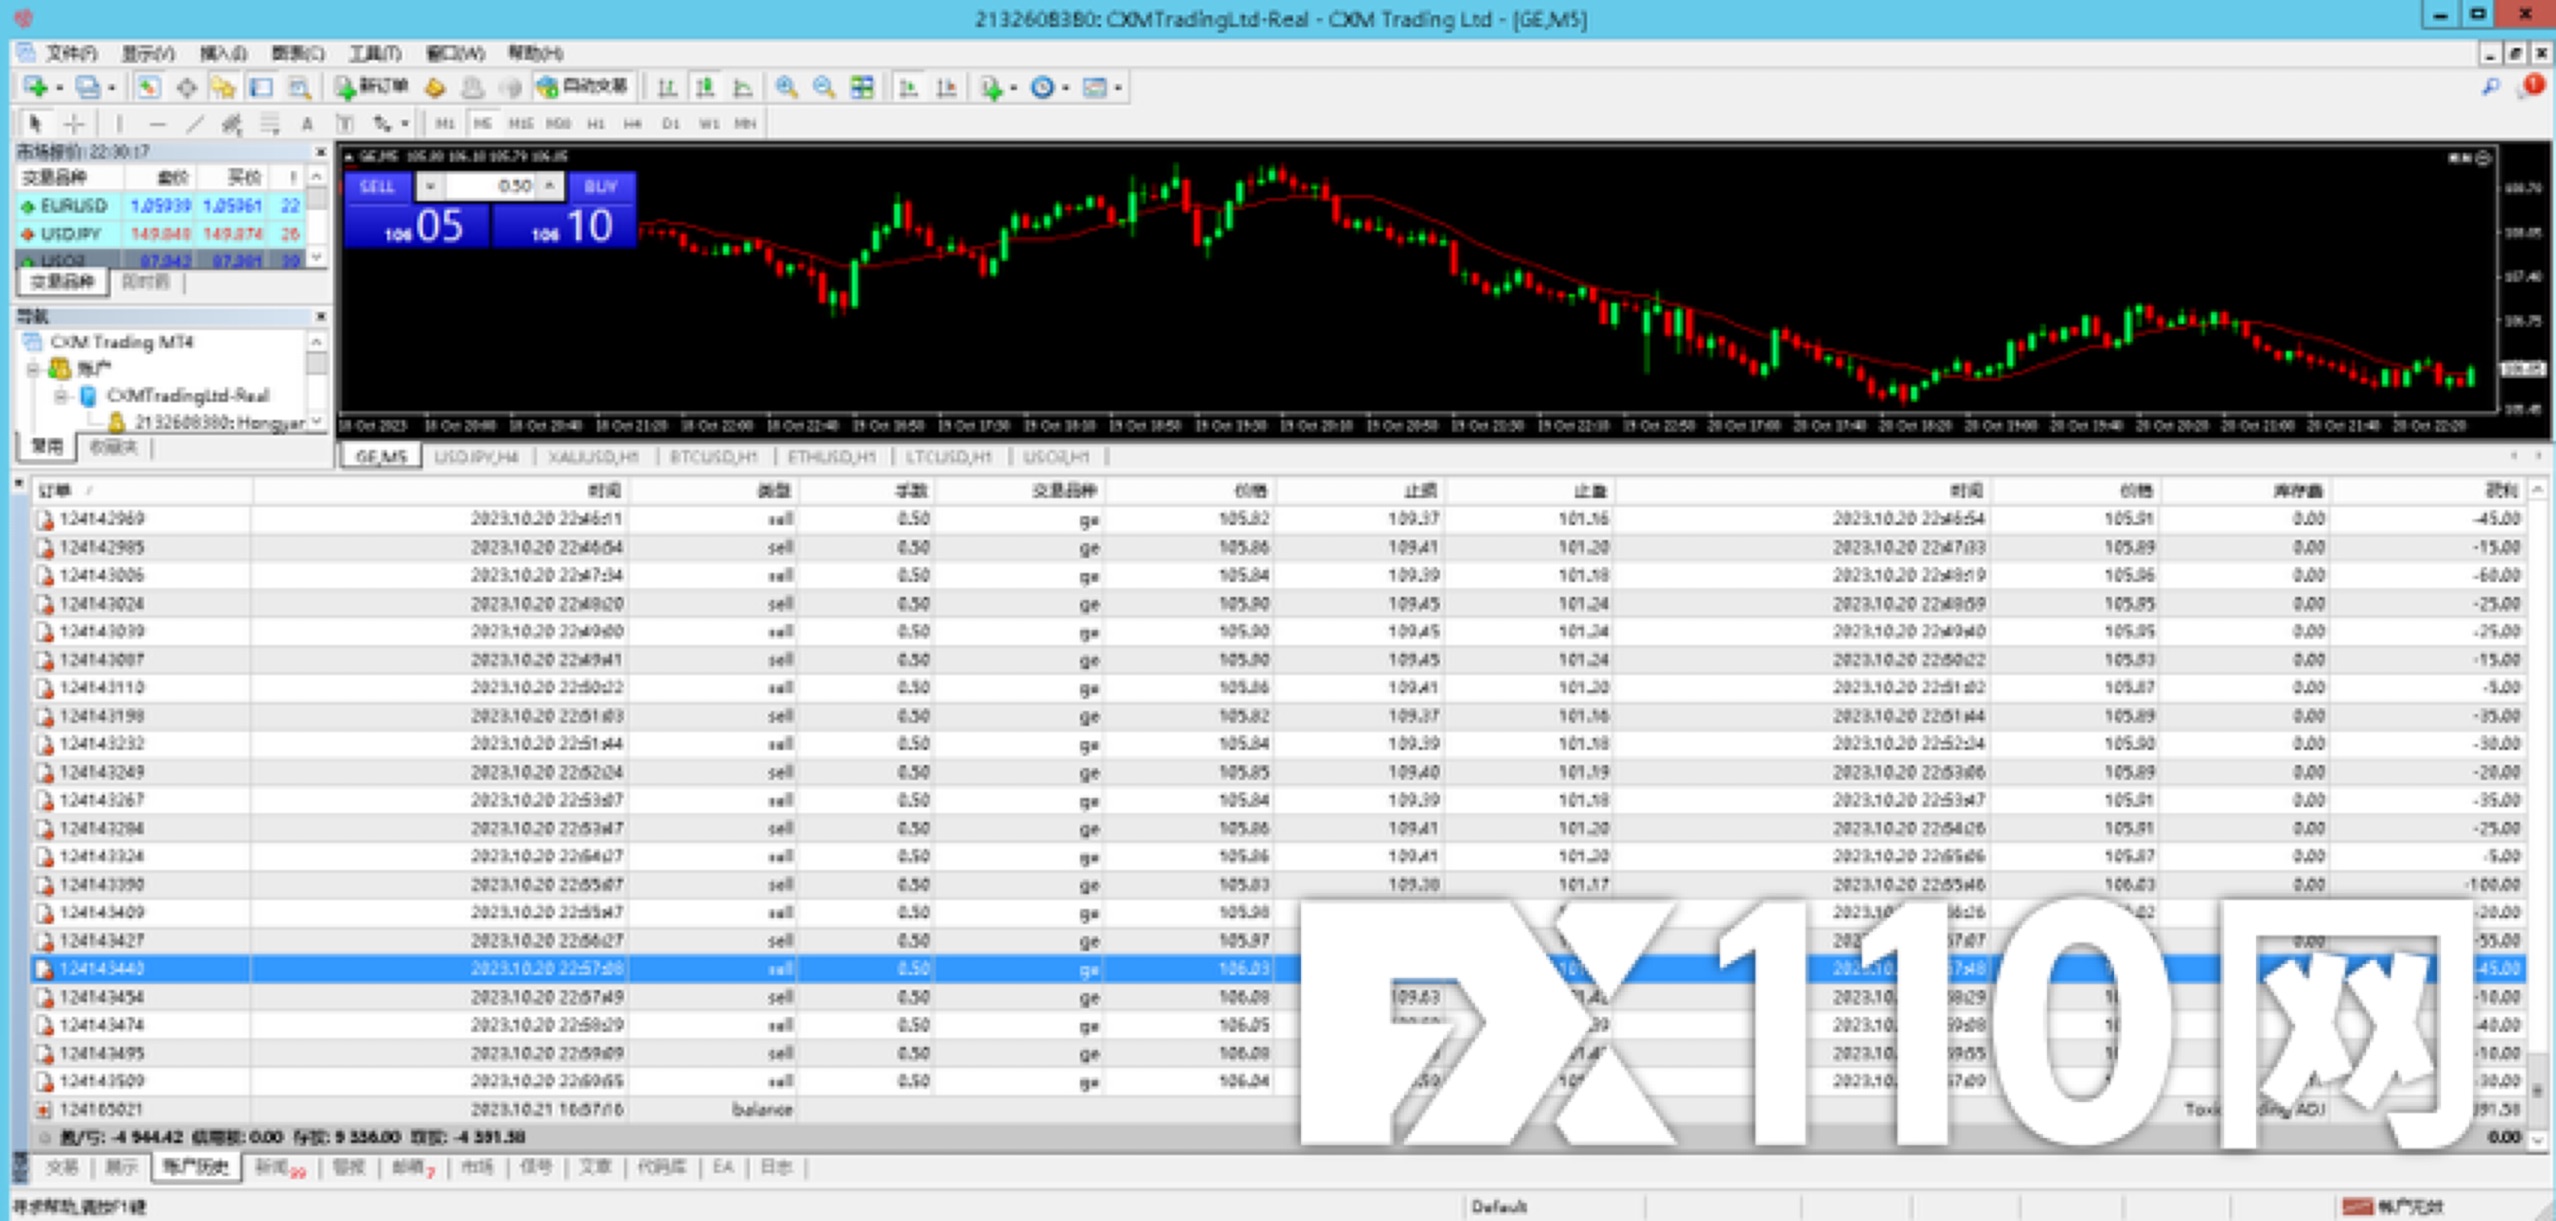Click the one-click BUY button
Screen dimensions: 2556x1221
601,186
